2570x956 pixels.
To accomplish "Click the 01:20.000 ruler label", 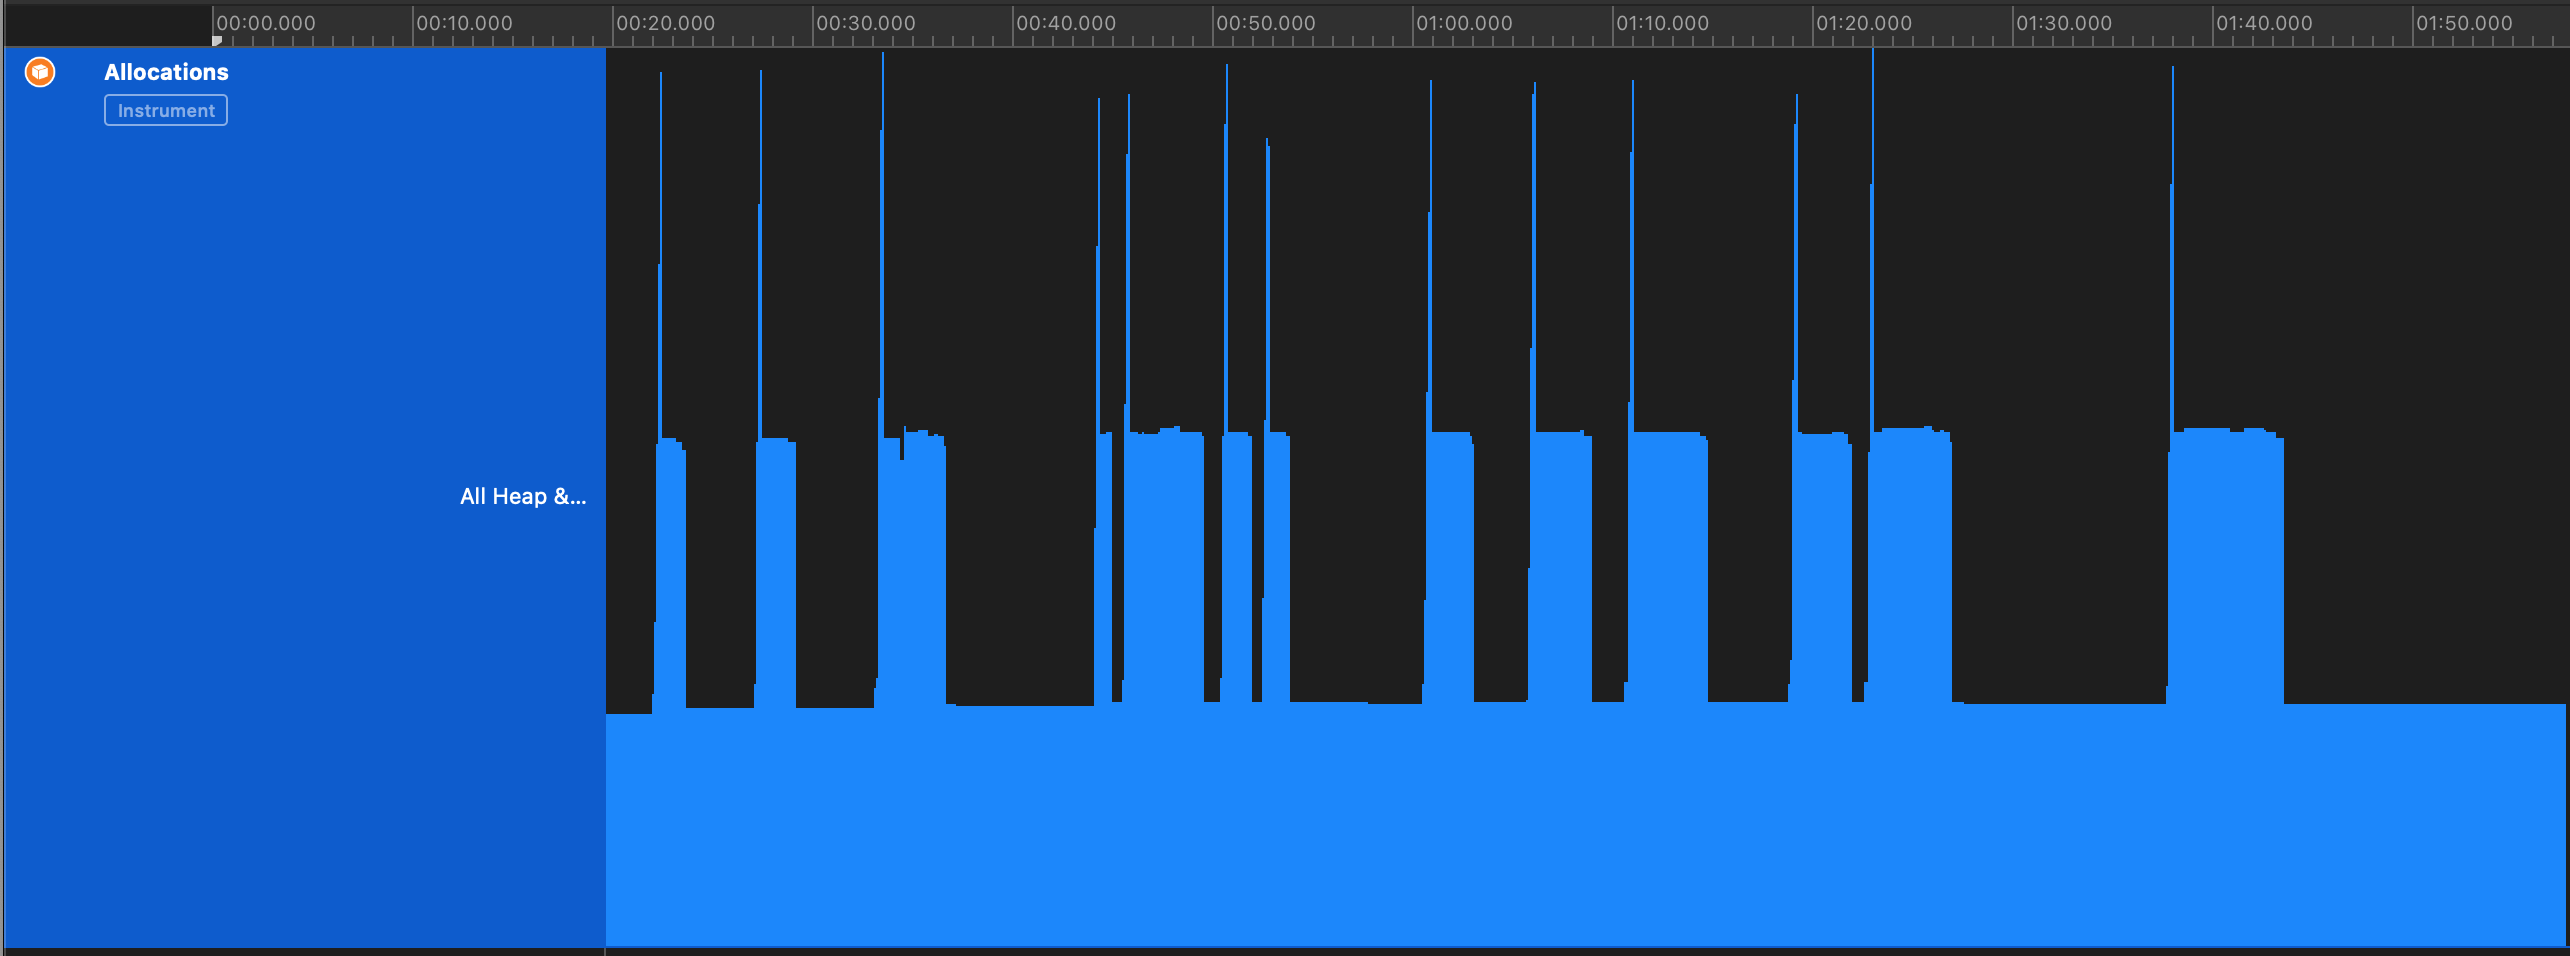I will tap(1864, 23).
